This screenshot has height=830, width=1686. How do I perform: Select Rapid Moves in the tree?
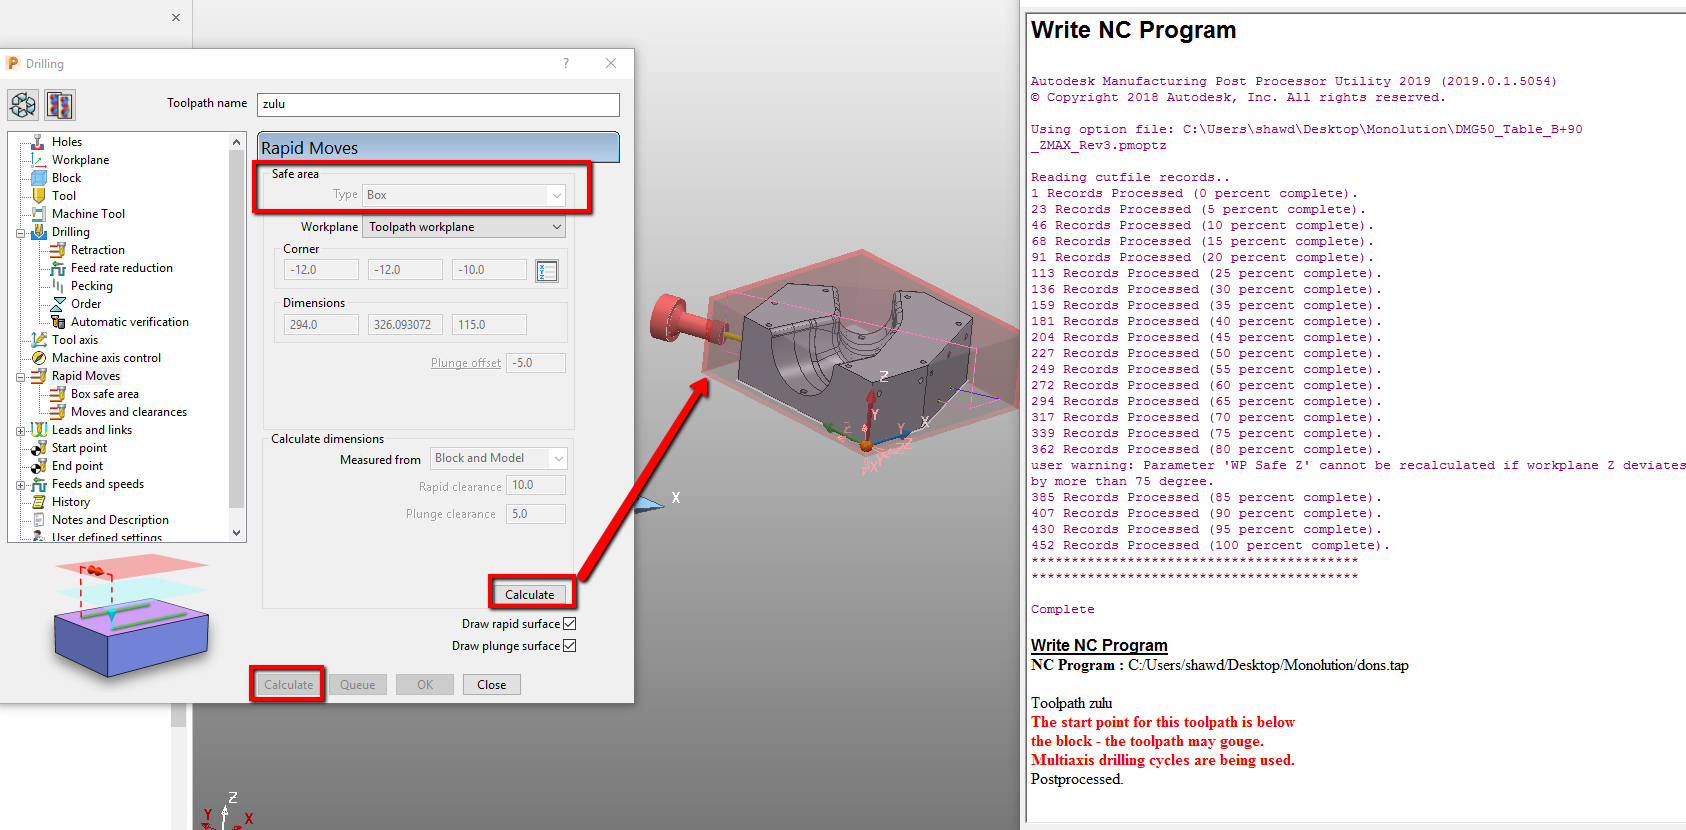[86, 376]
